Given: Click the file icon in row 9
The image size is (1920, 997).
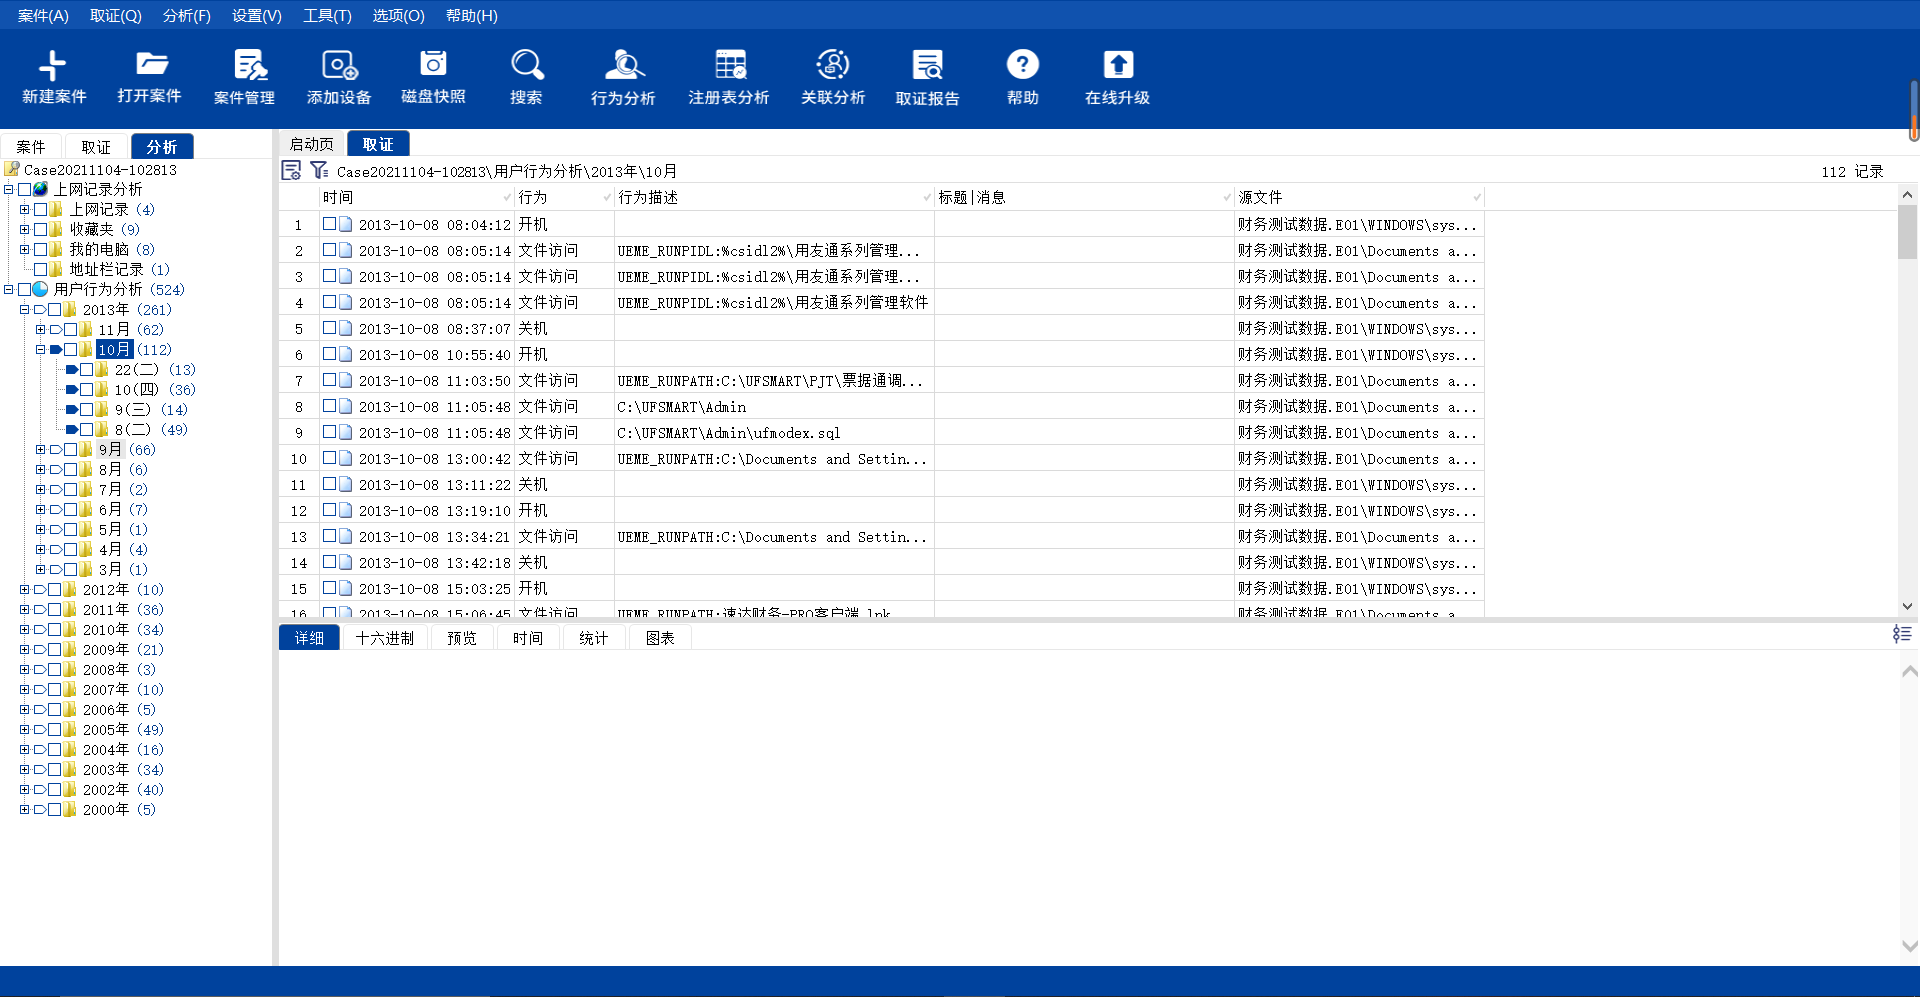Looking at the screenshot, I should (345, 432).
